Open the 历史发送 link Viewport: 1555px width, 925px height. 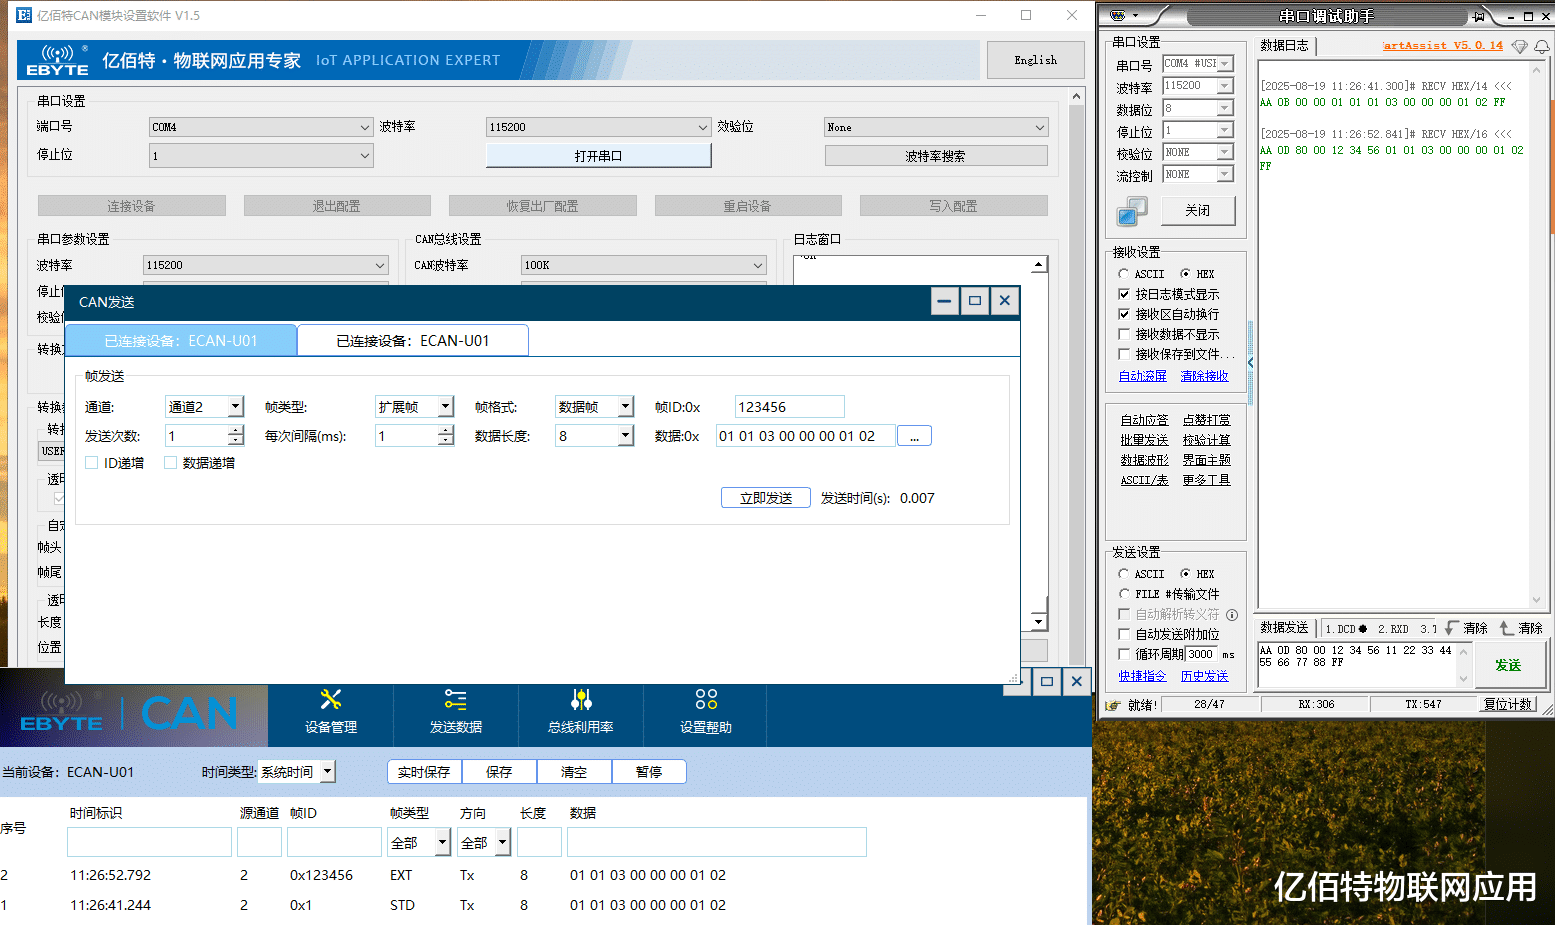point(1205,676)
